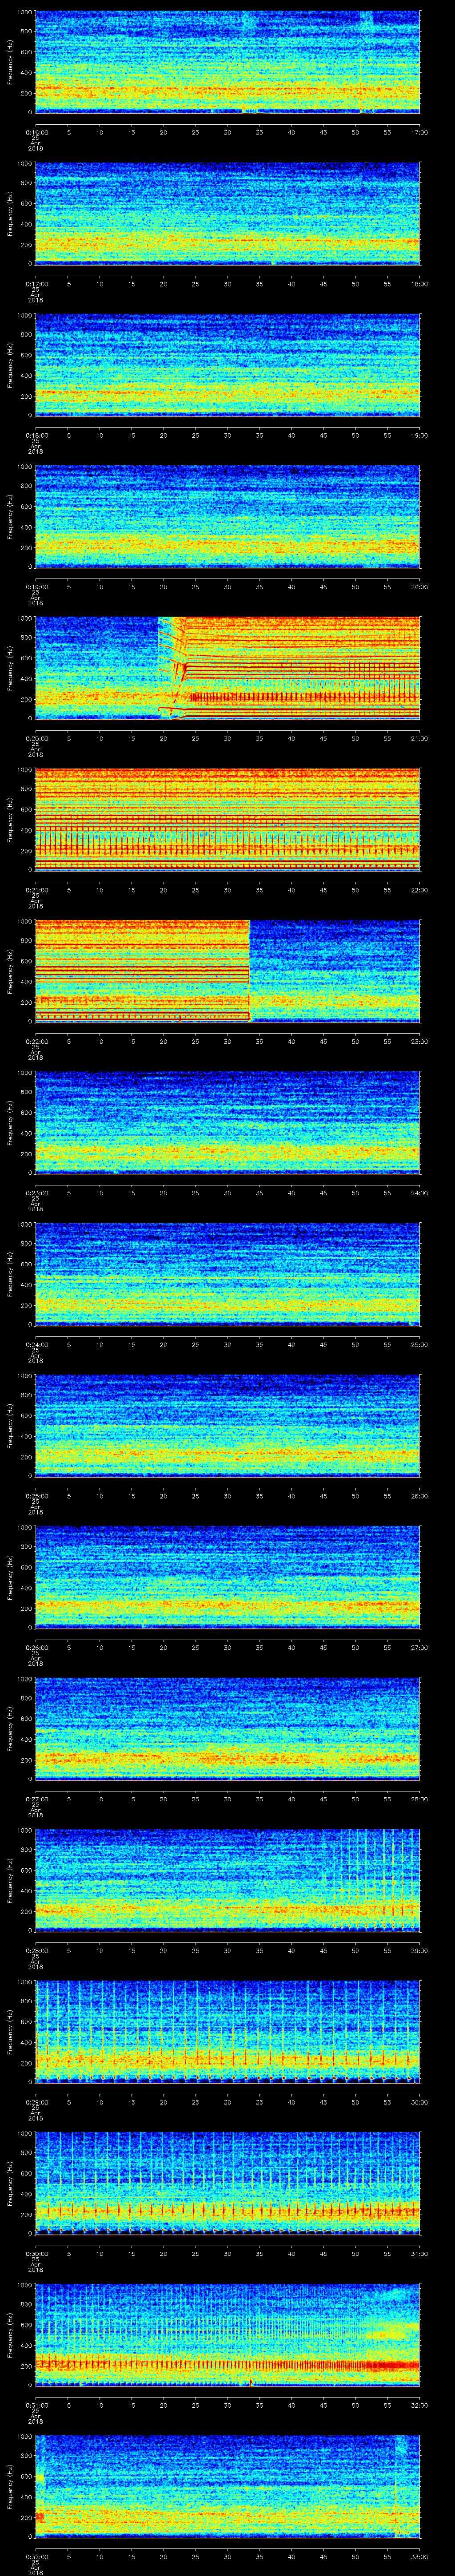Click the 17:00 end label on the top spectrogram

click(x=419, y=131)
